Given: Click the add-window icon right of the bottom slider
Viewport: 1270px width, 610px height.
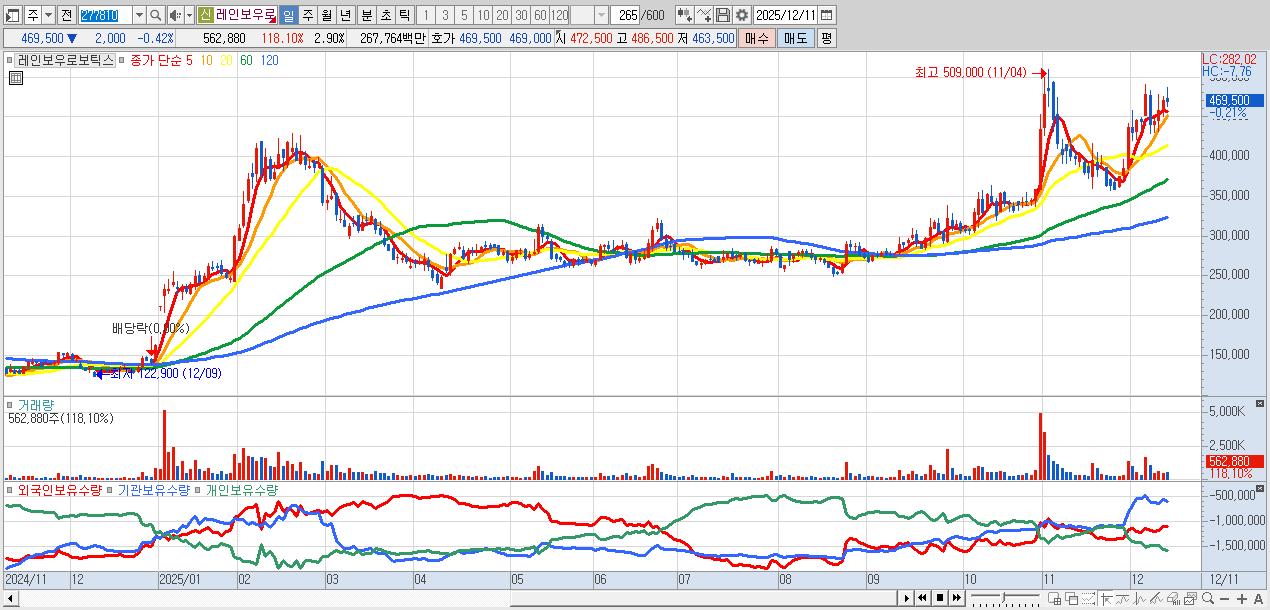Looking at the screenshot, I should pyautogui.click(x=1055, y=598).
